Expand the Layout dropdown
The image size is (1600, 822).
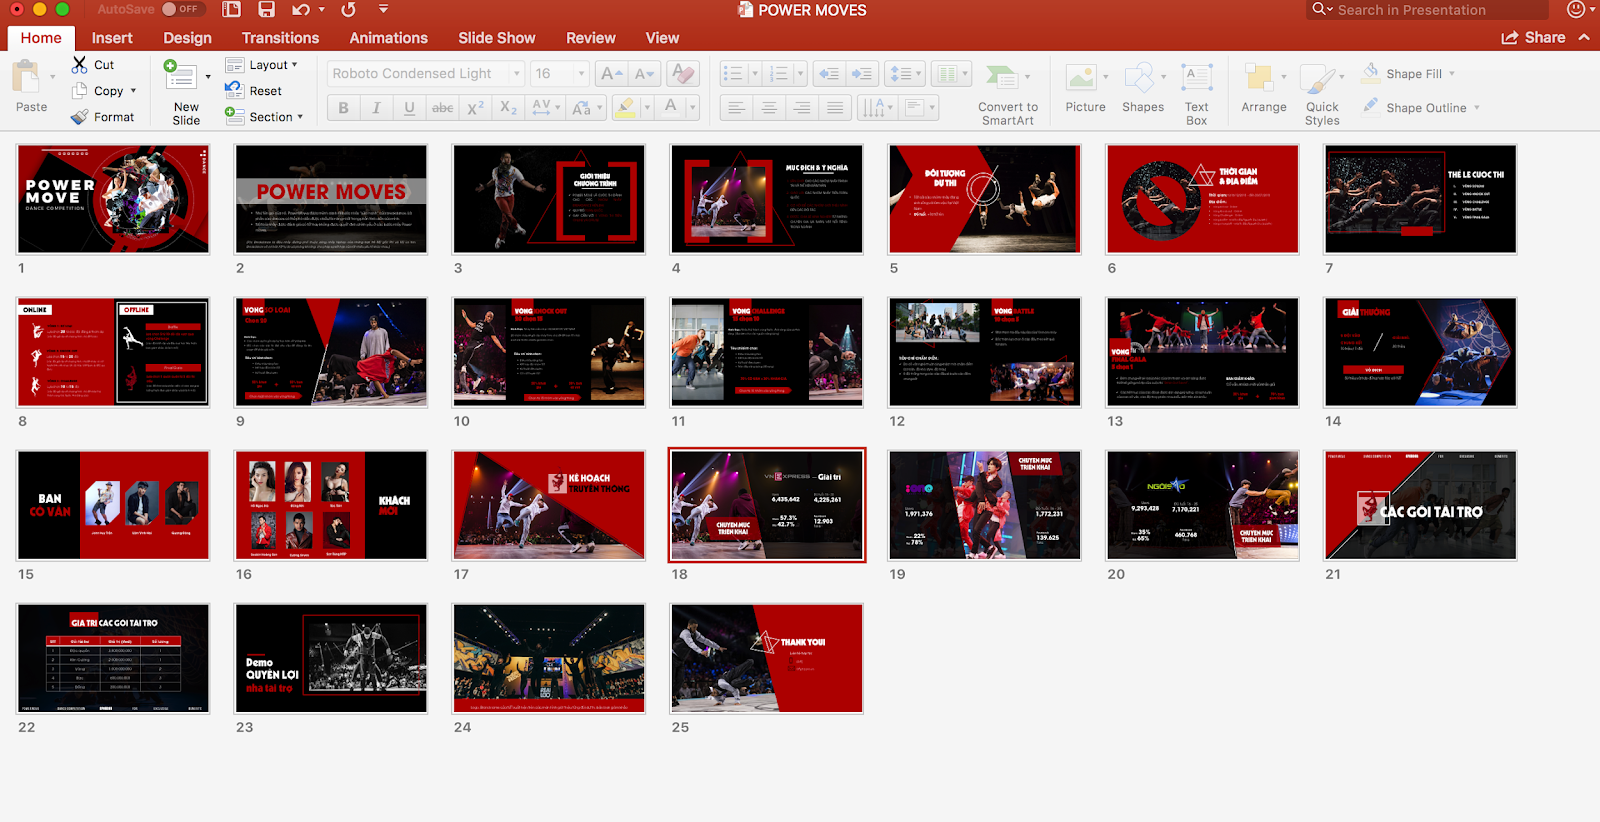262,65
